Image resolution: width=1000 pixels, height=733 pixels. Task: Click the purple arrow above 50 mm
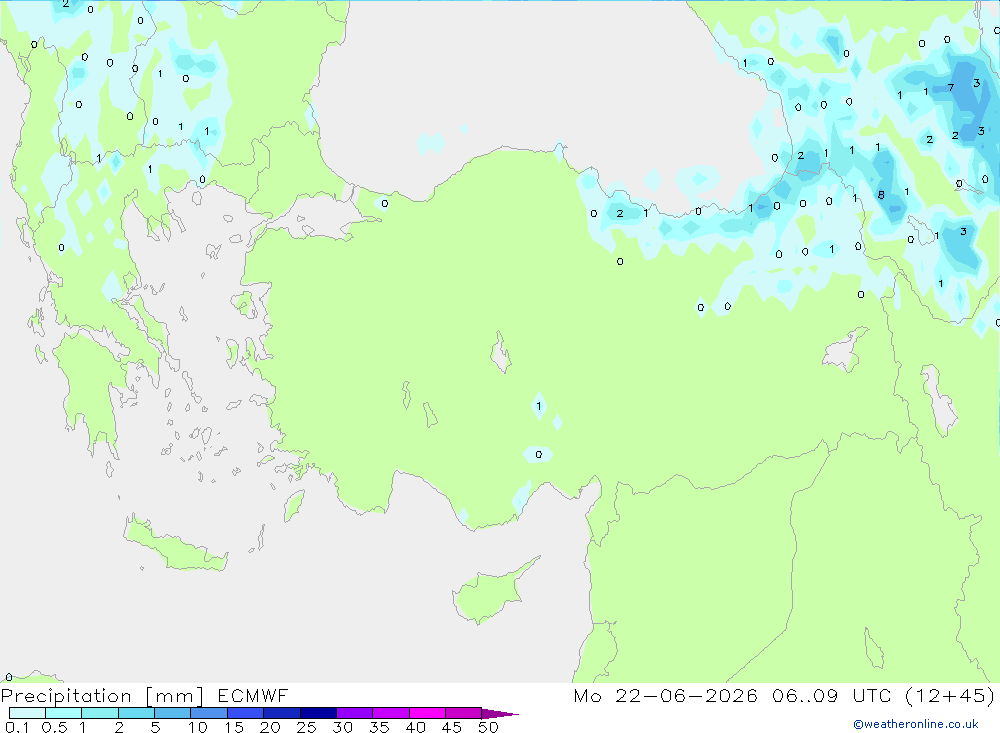click(x=500, y=713)
